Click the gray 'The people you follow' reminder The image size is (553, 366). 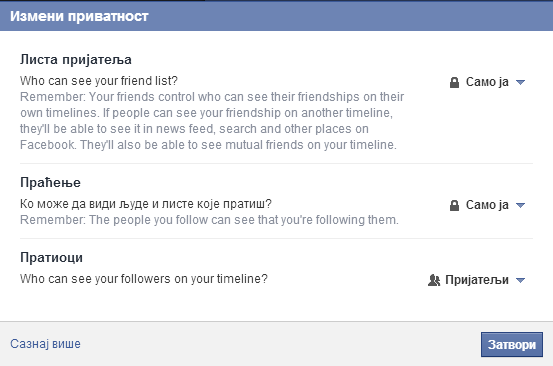click(x=209, y=220)
